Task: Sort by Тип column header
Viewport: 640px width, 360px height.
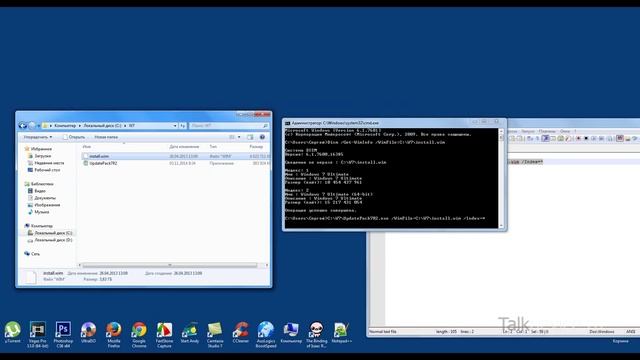Action: 213,147
